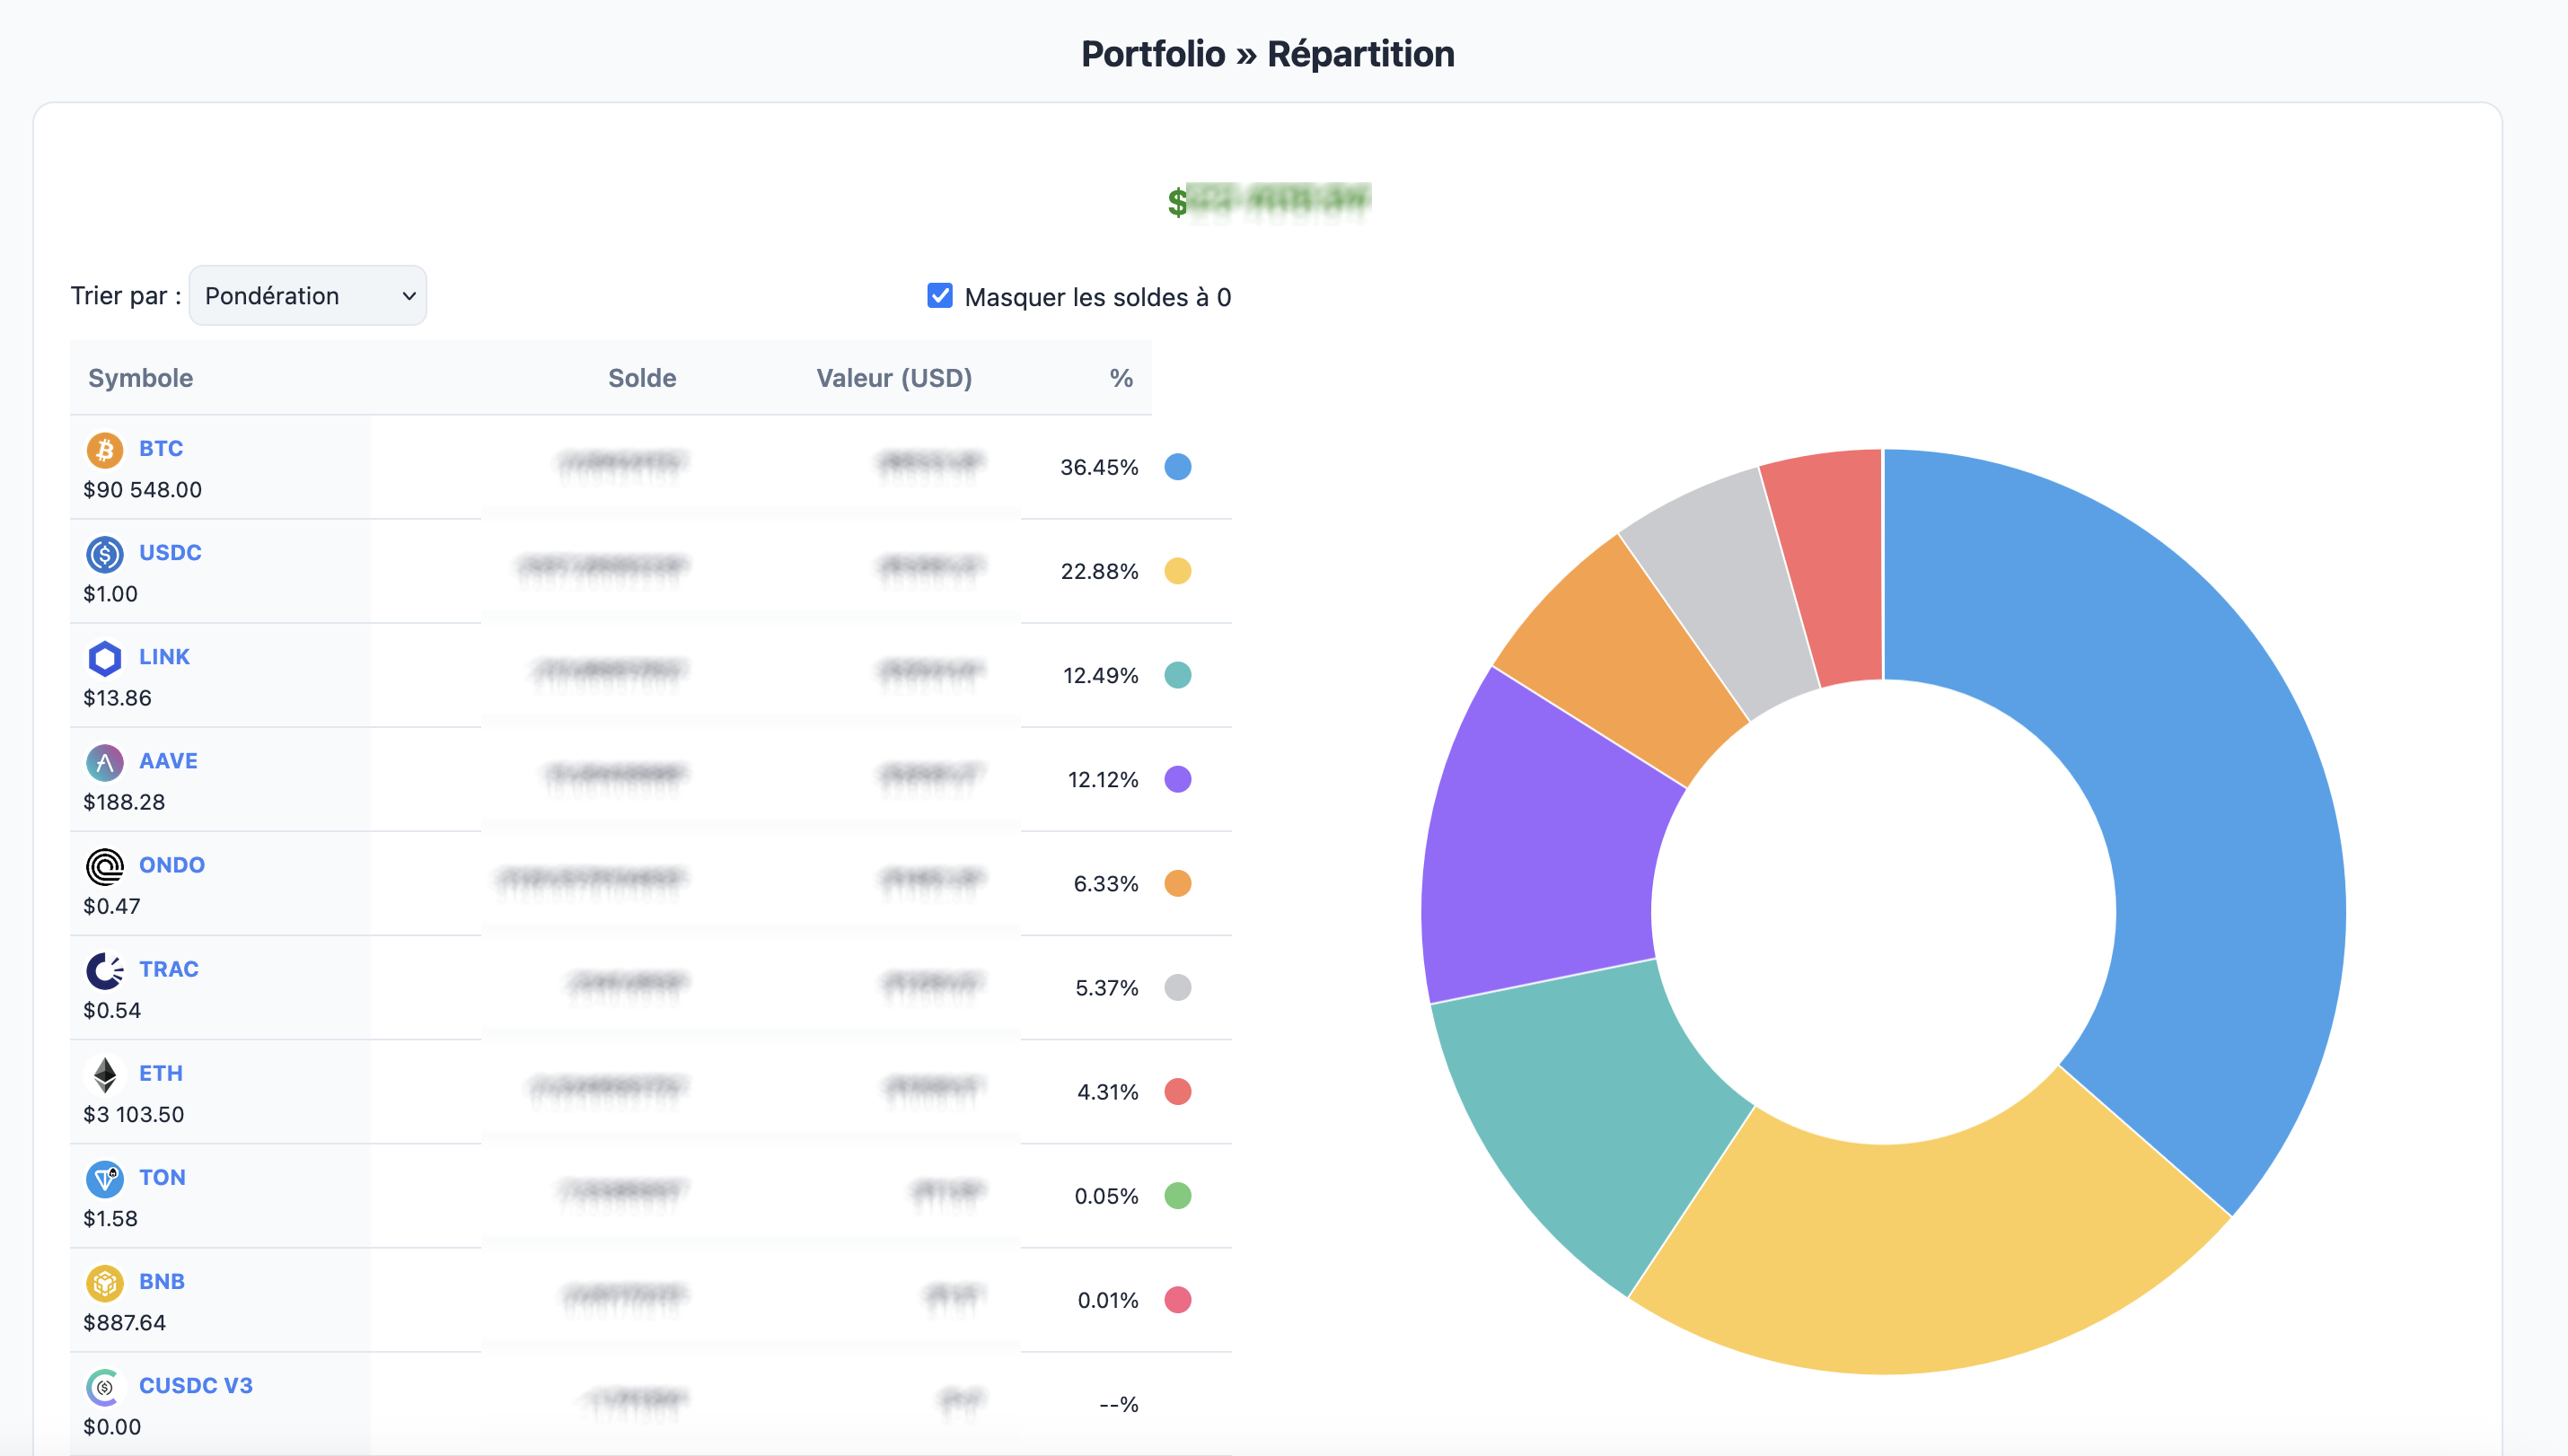Open the AAVE token icon

point(105,762)
